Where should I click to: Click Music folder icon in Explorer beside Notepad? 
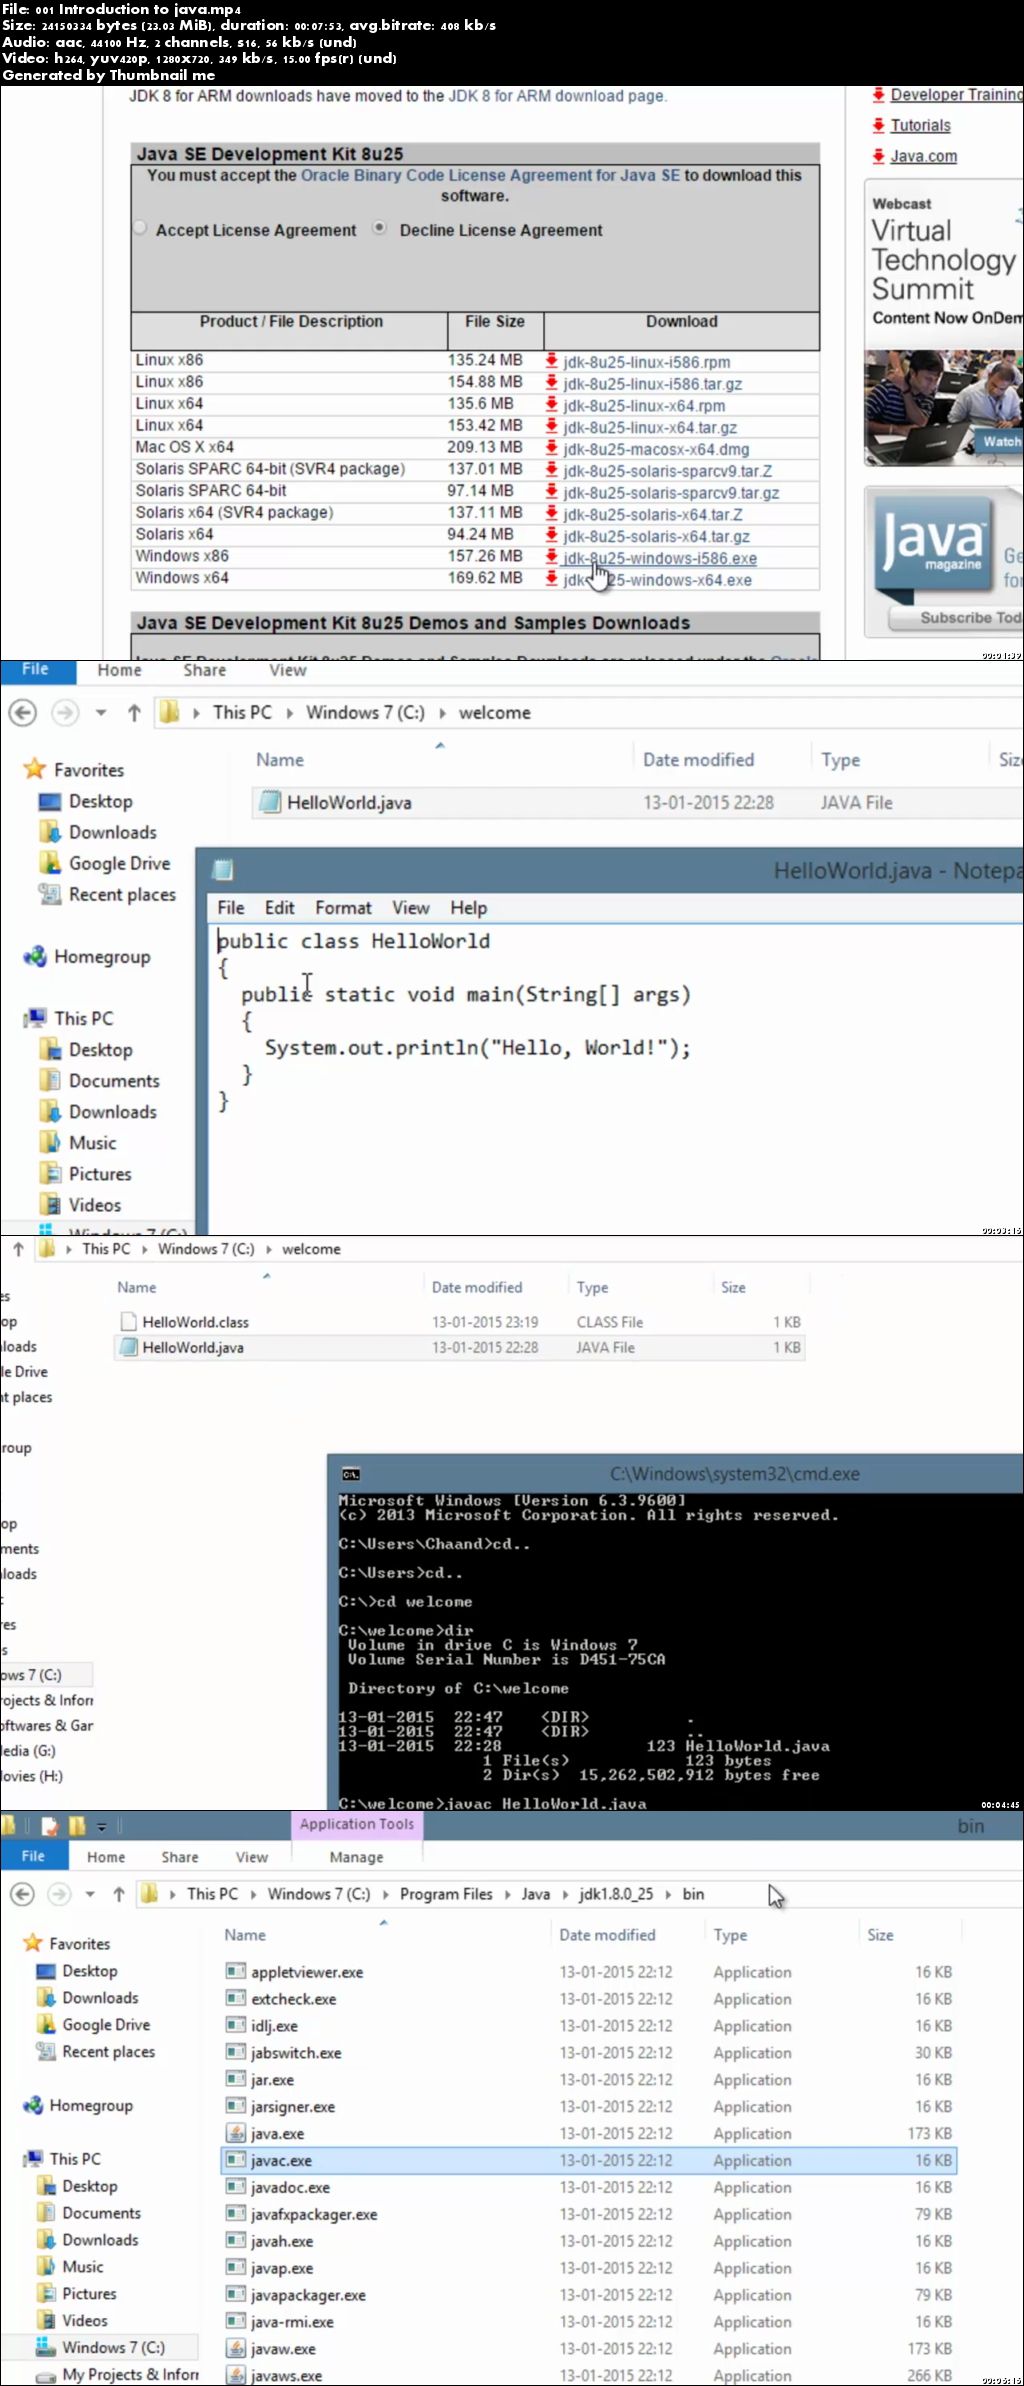pos(49,1142)
